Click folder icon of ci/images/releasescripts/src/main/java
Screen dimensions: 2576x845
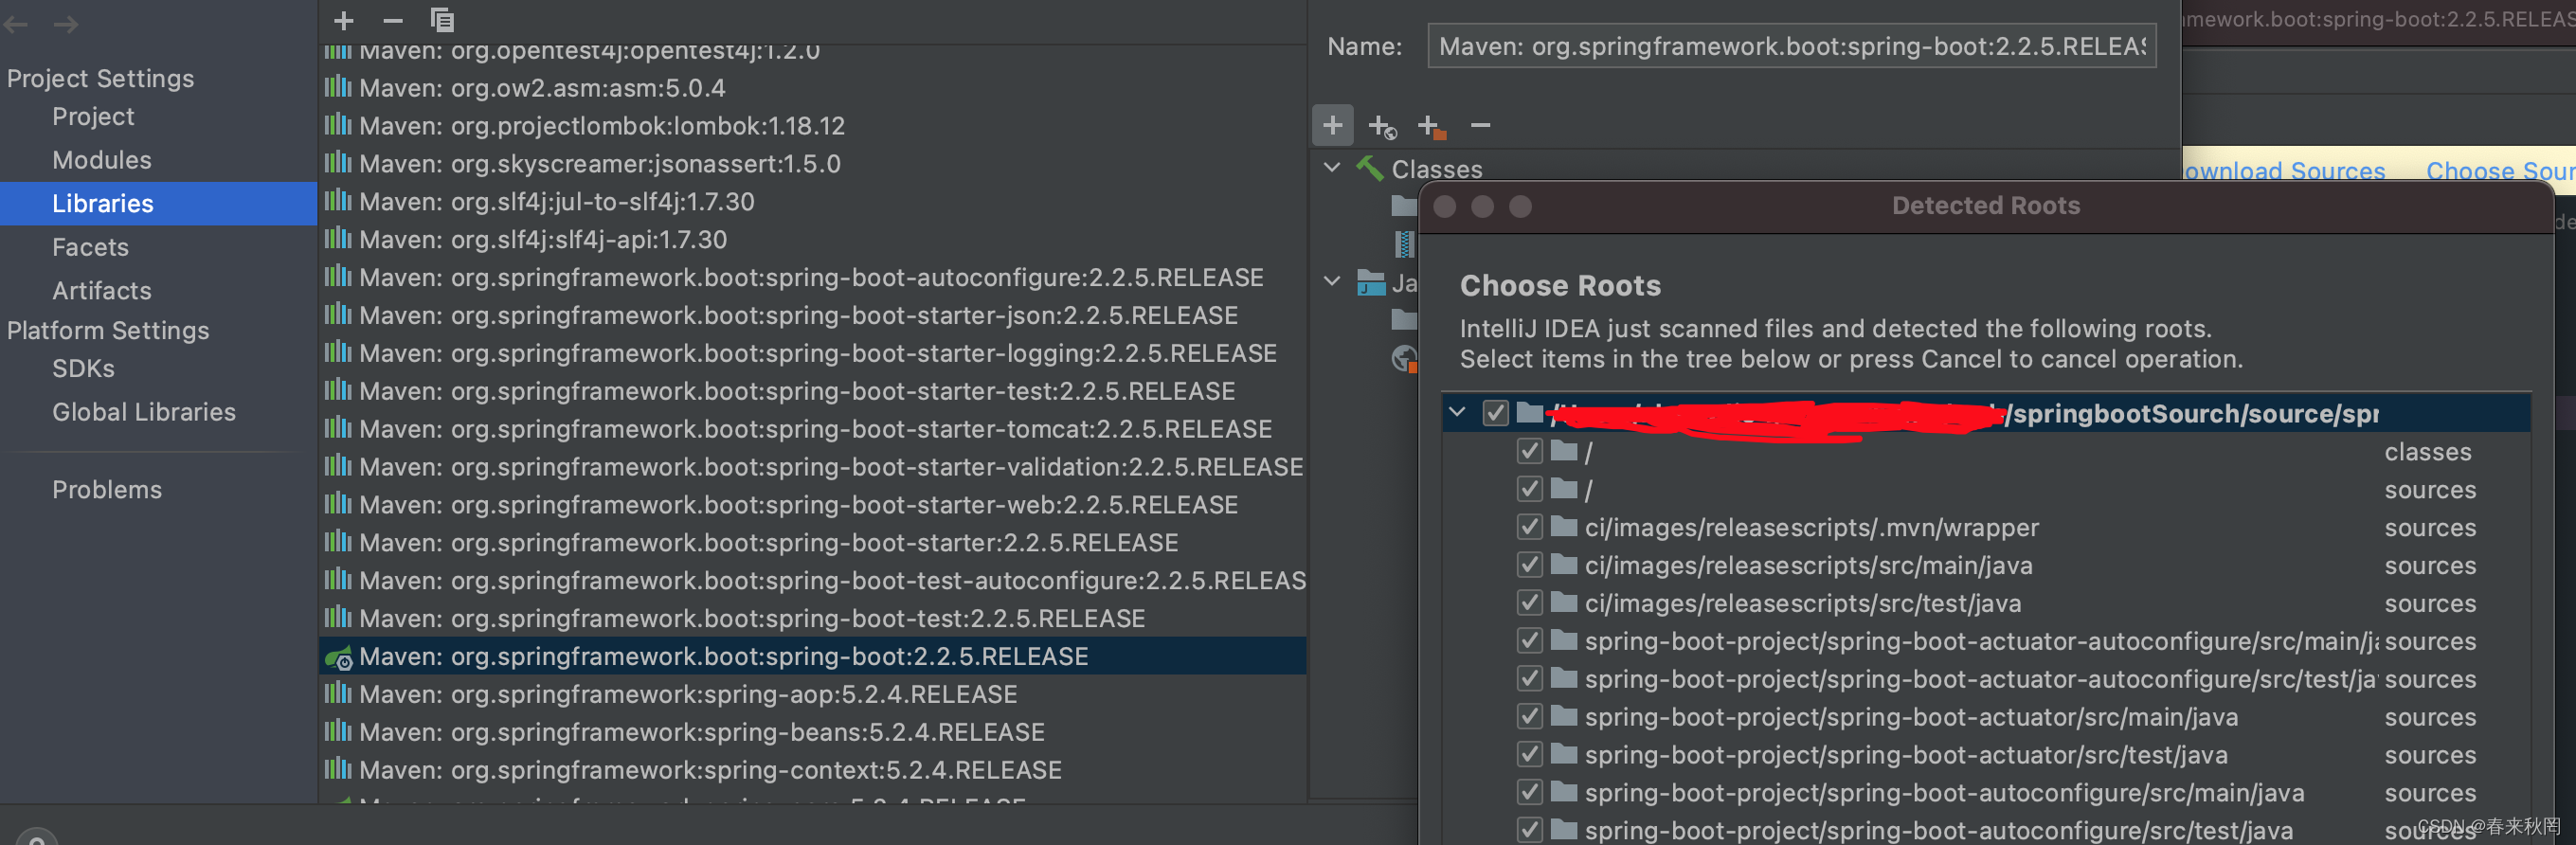point(1564,565)
